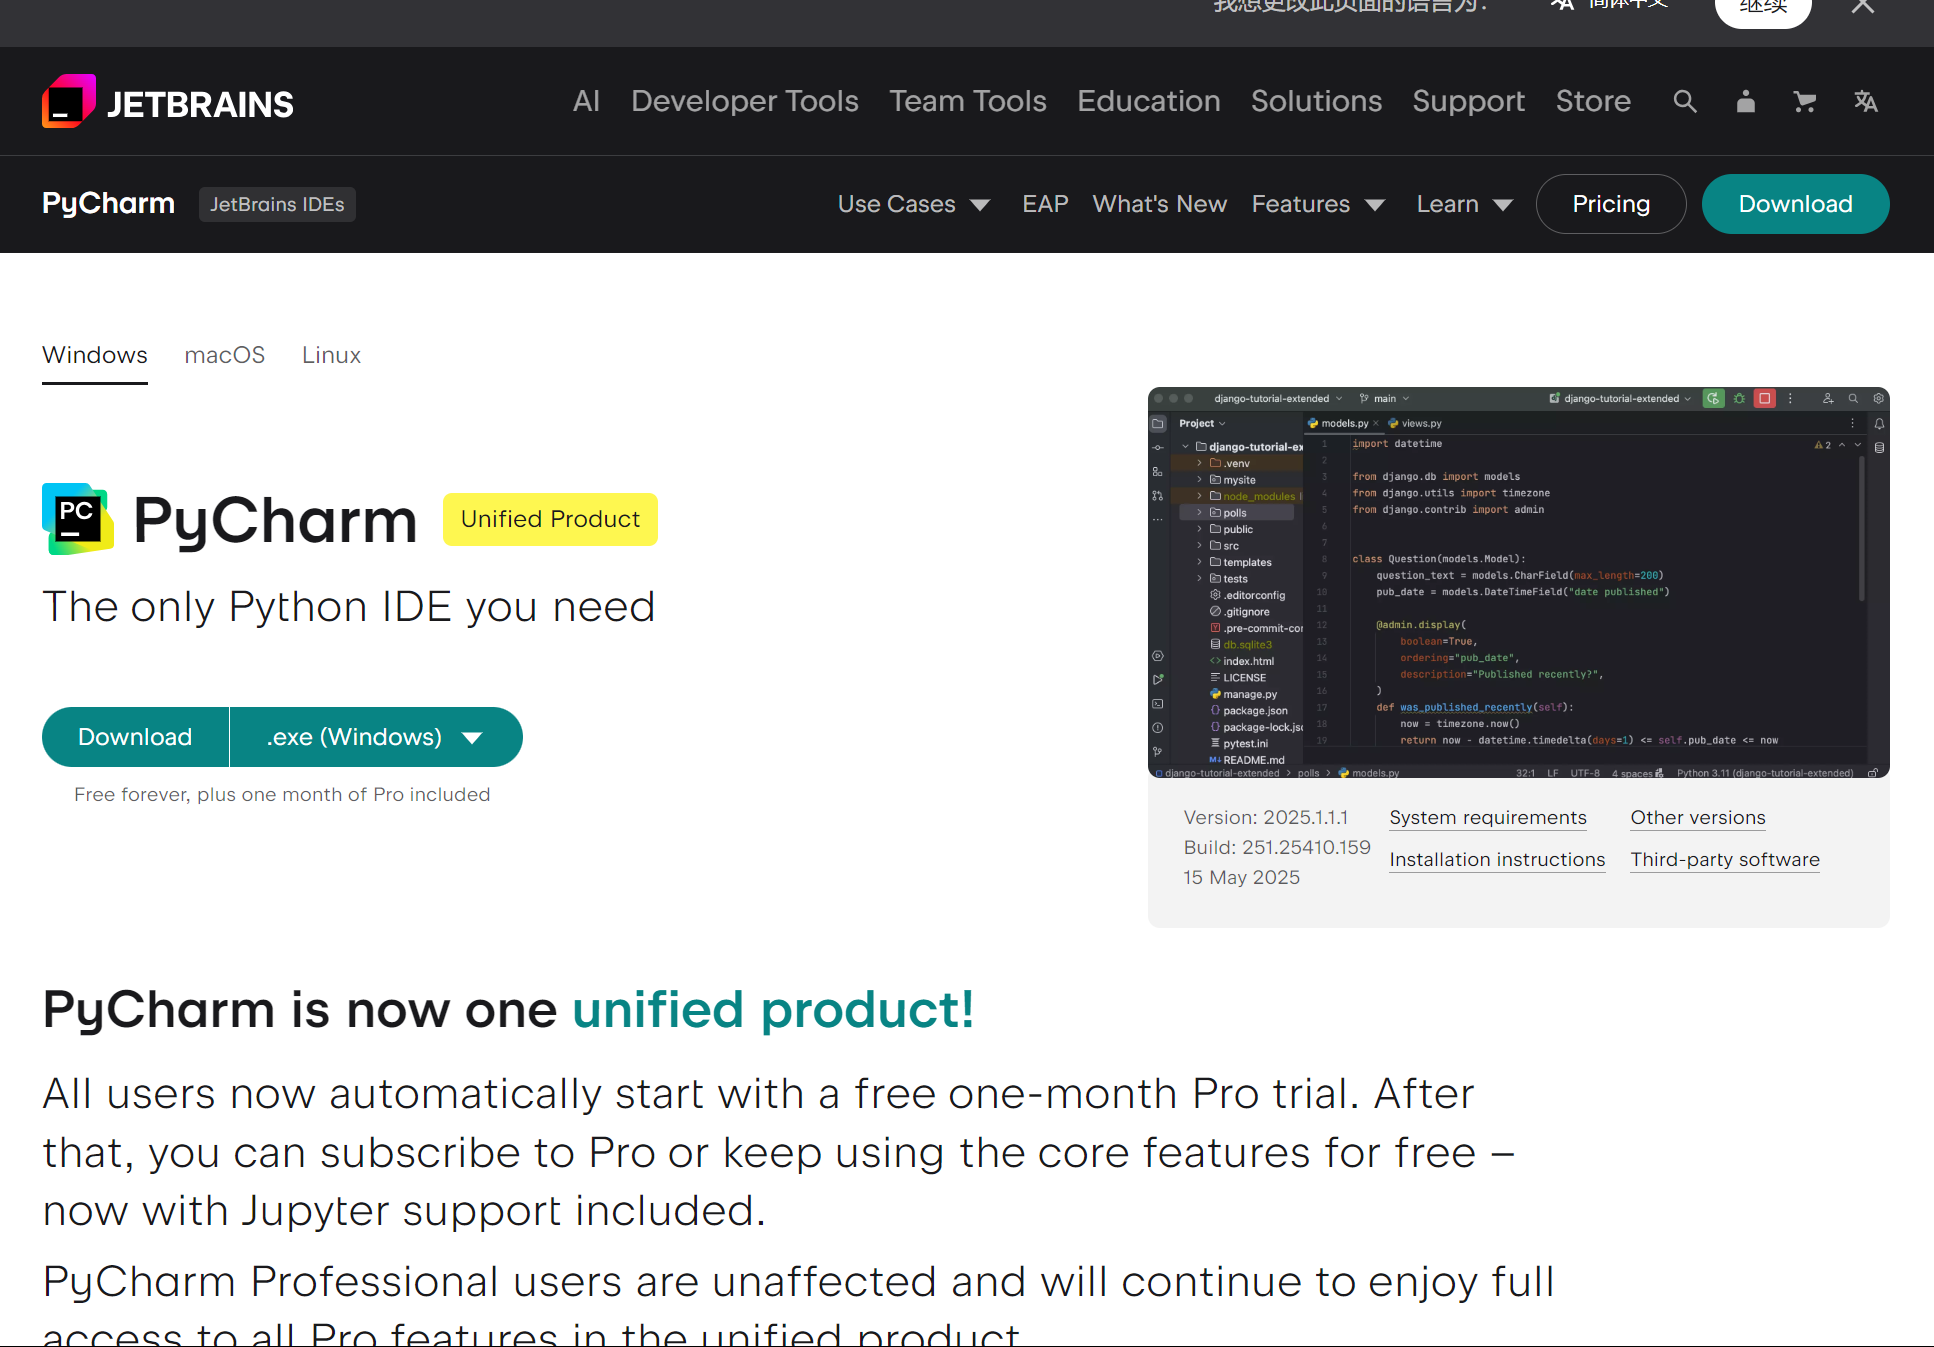Screen dimensions: 1934x1347
Task: Expand the Use Cases dropdown
Action: click(x=913, y=204)
